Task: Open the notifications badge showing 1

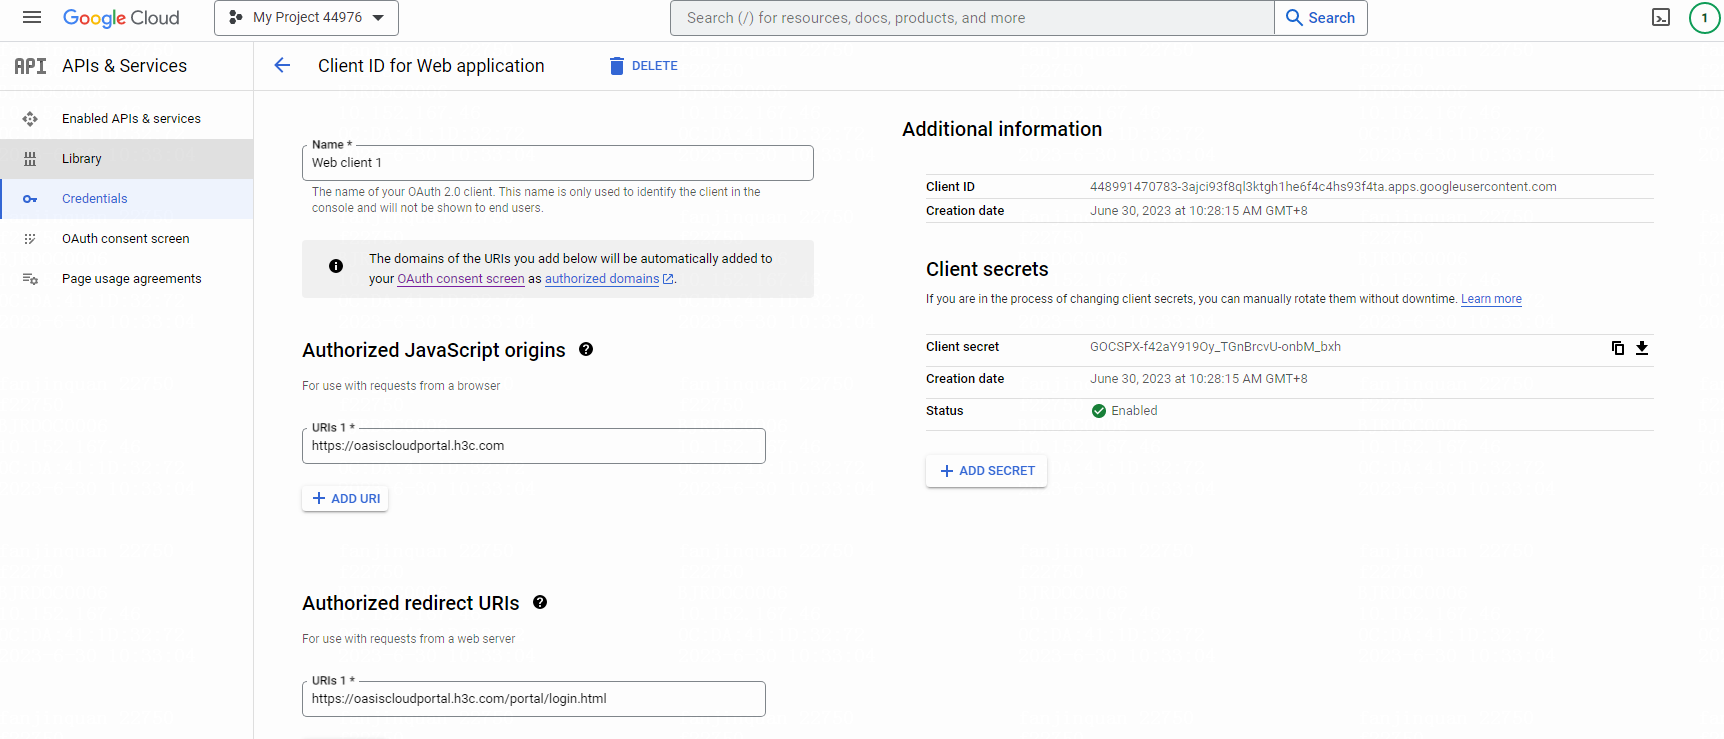Action: [x=1704, y=18]
